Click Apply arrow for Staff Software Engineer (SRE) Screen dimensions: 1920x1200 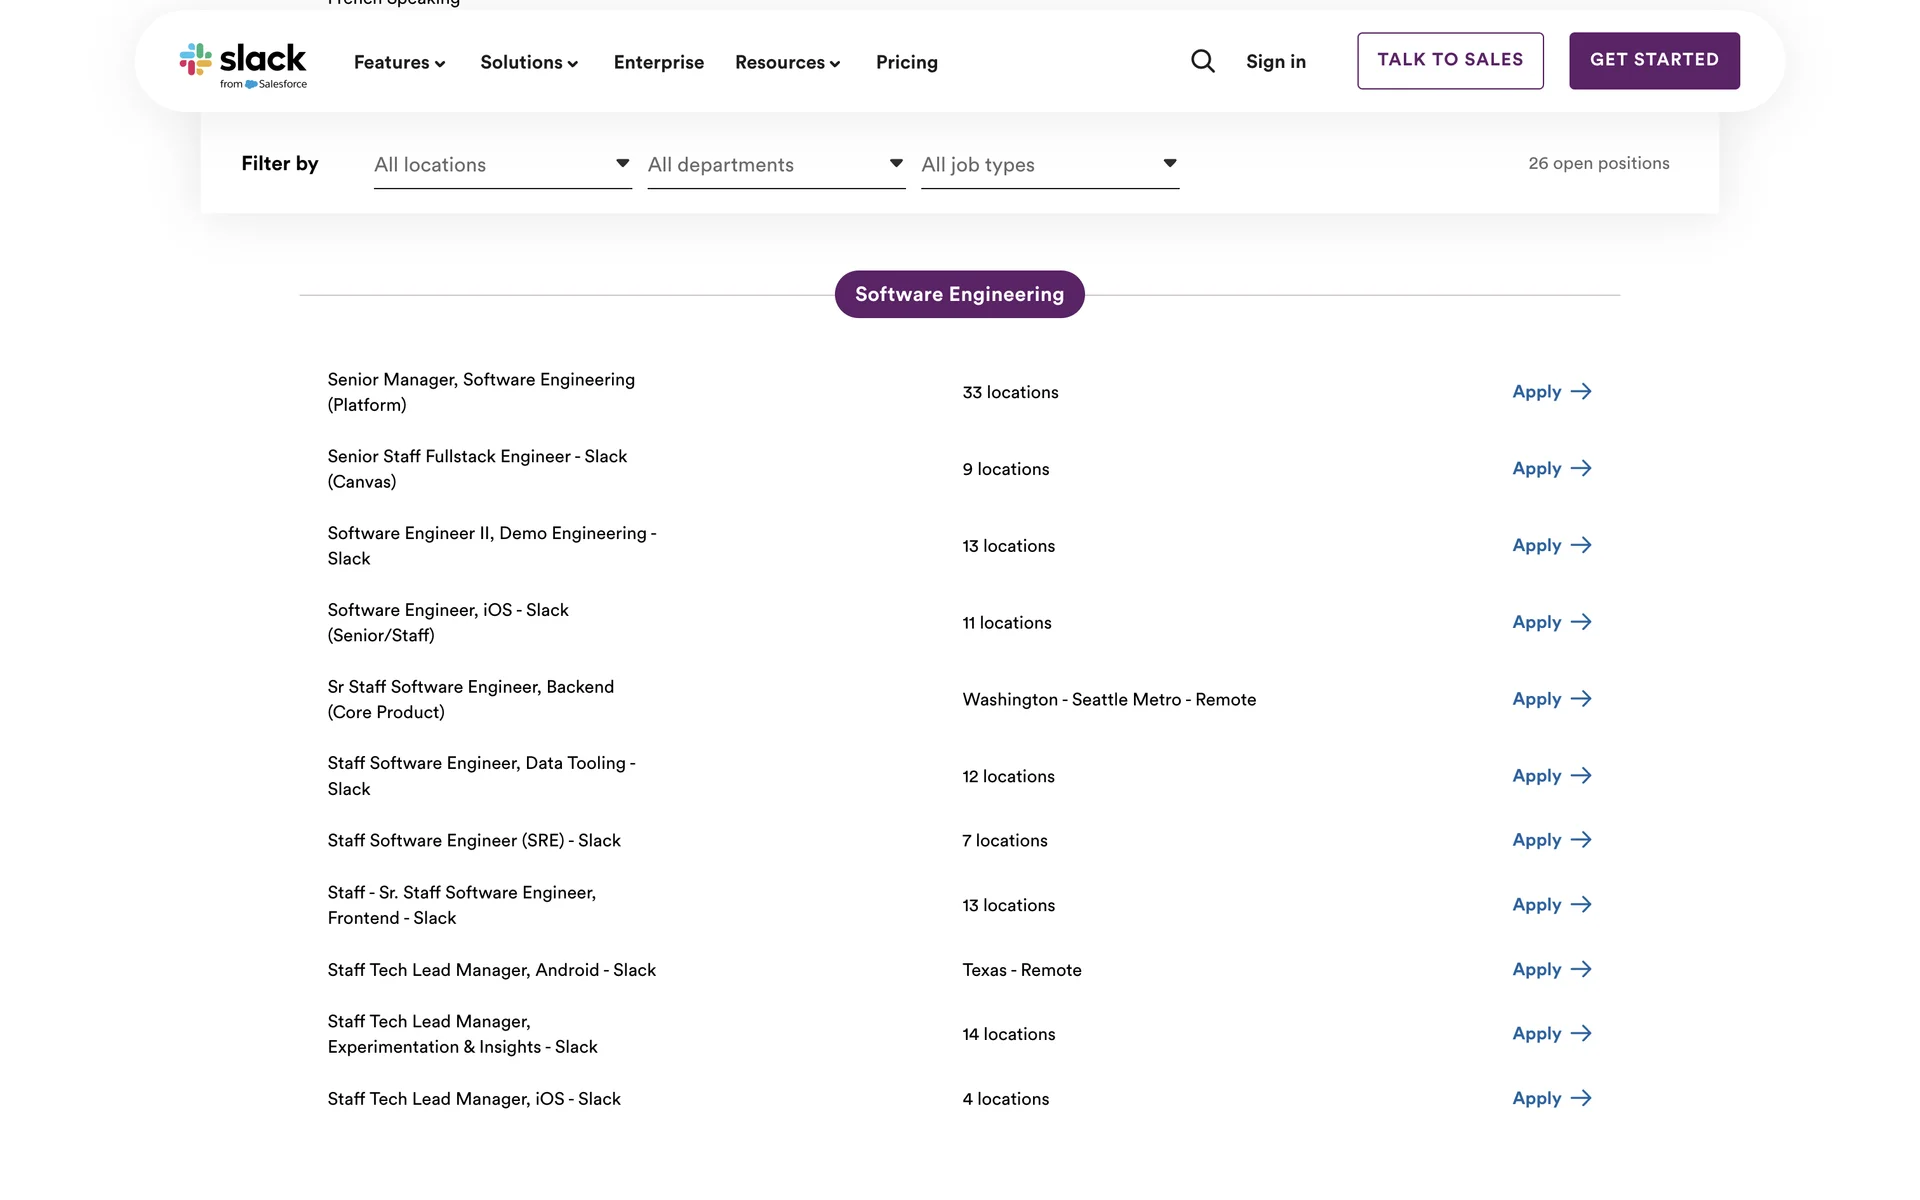tap(1581, 841)
